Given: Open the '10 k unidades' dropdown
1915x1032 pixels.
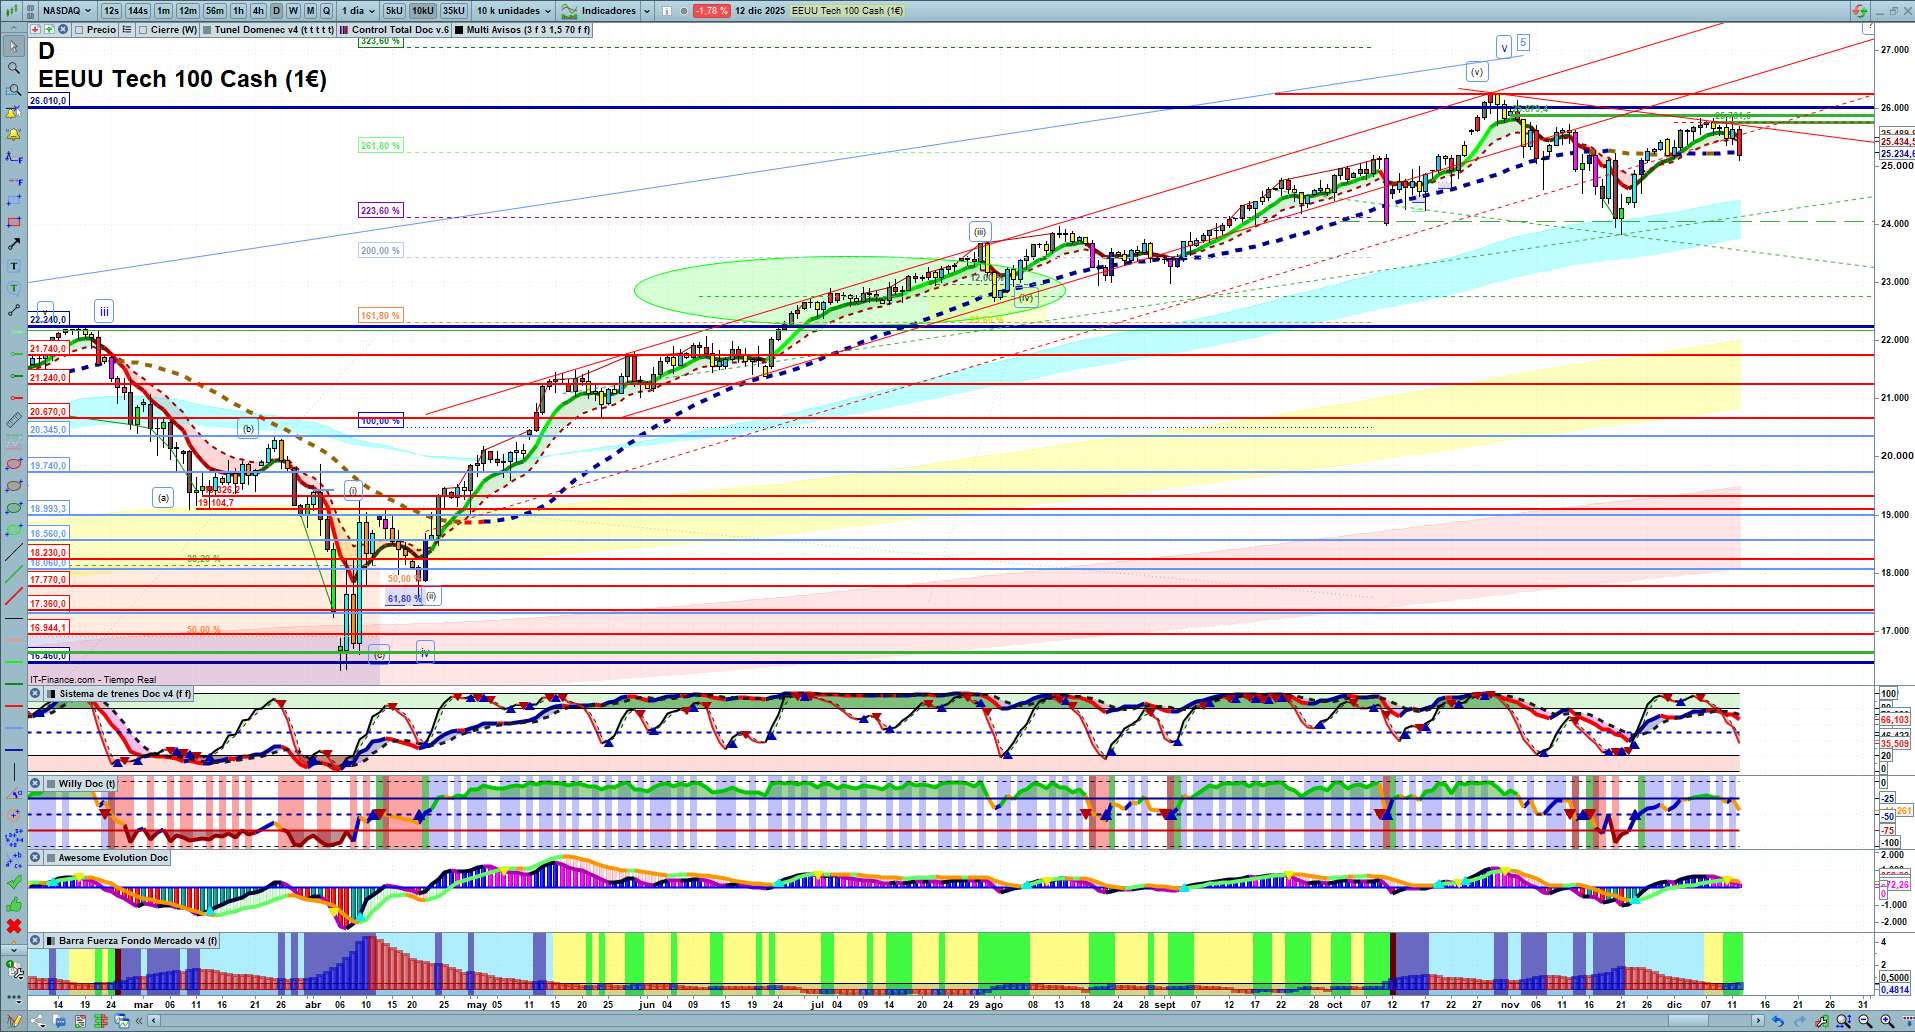Looking at the screenshot, I should click(513, 11).
